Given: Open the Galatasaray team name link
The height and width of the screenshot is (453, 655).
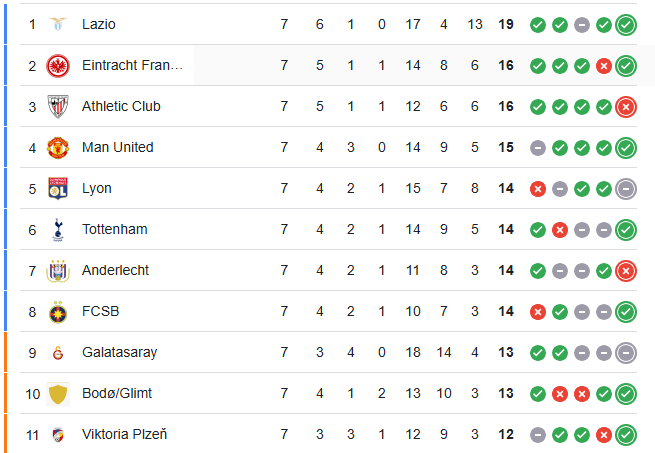Looking at the screenshot, I should tap(119, 353).
